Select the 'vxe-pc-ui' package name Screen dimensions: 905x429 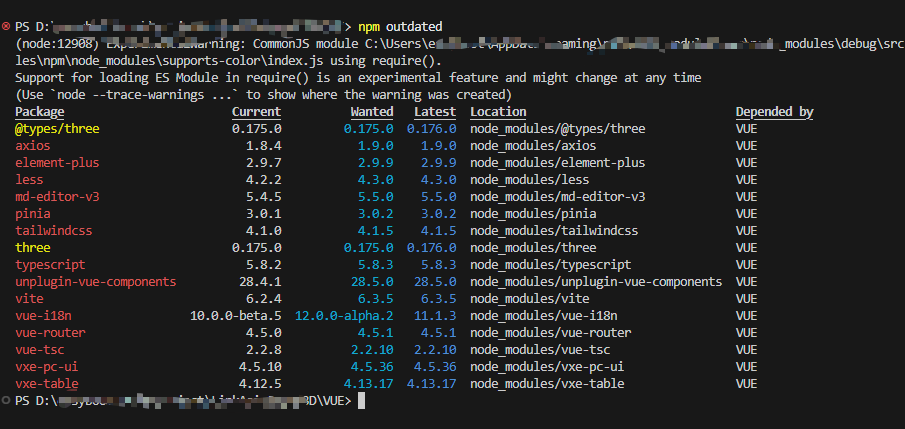pyautogui.click(x=47, y=367)
